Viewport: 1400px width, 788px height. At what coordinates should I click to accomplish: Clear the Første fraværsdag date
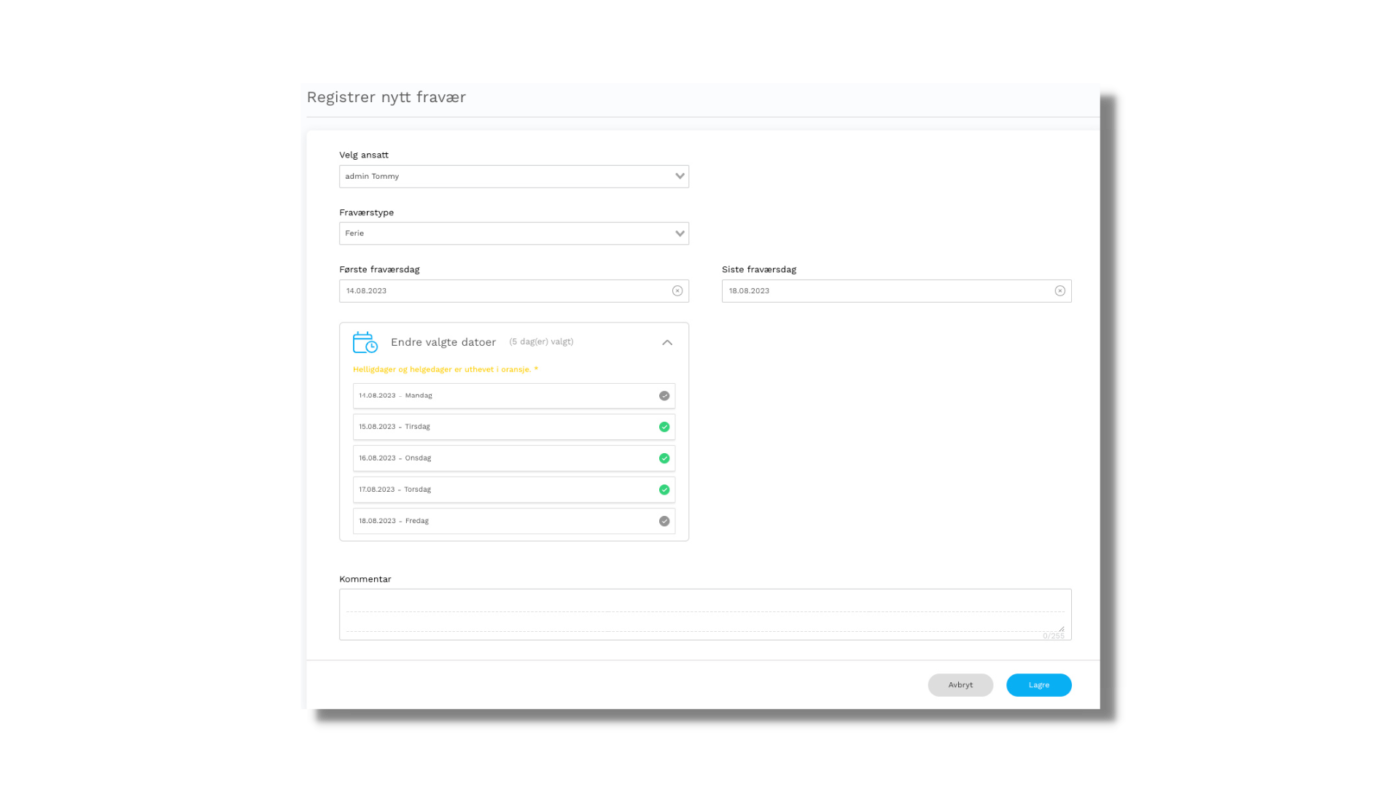pyautogui.click(x=677, y=291)
